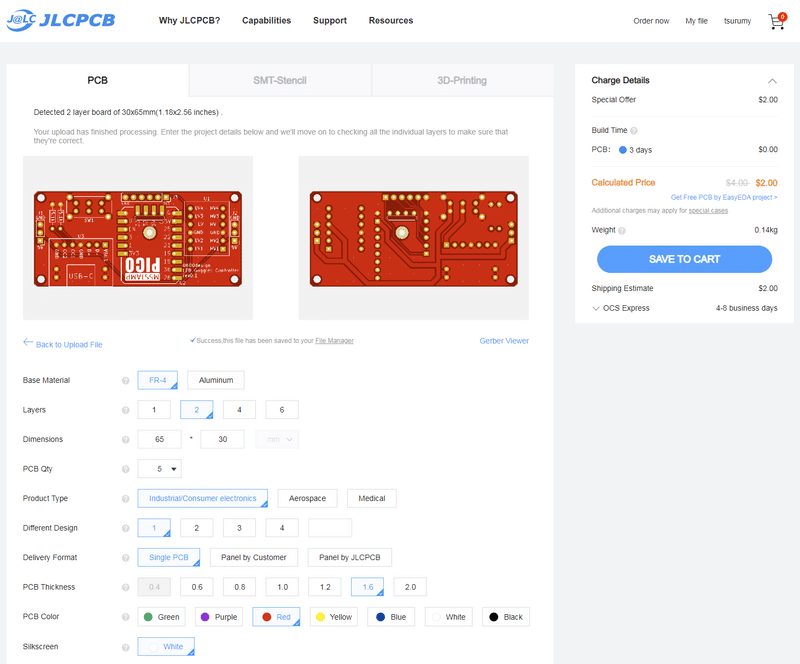
Task: Click the PCB Color help icon
Action: coord(126,618)
